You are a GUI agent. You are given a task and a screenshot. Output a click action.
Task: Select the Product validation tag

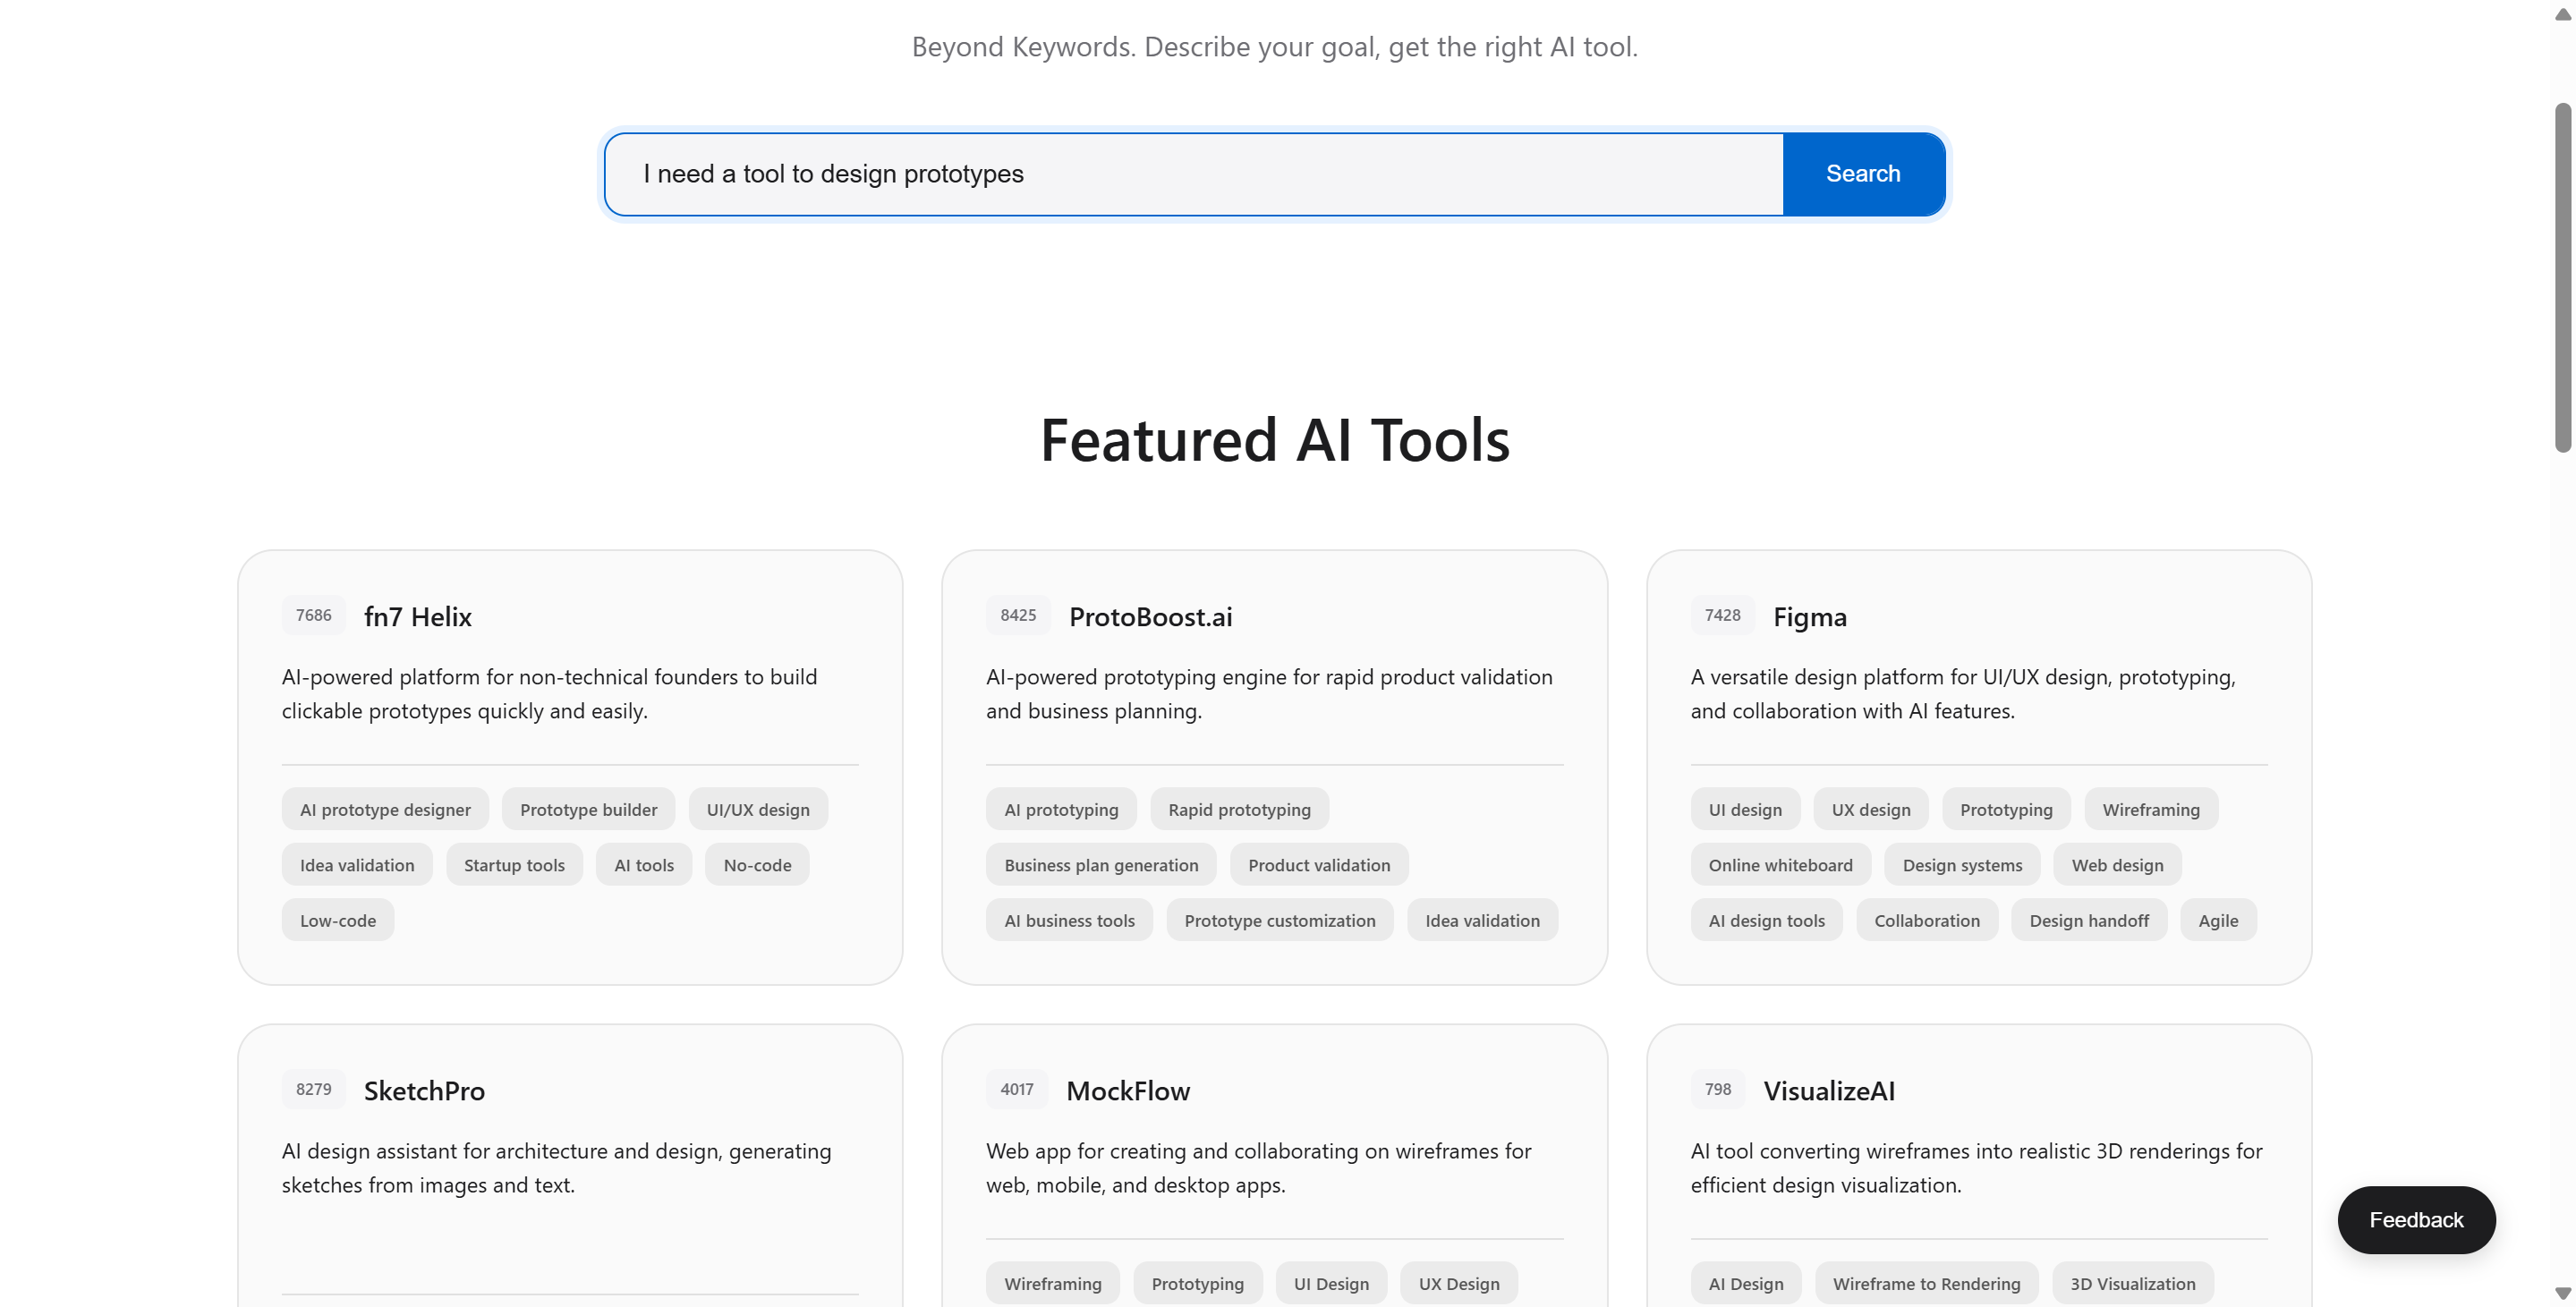click(1319, 865)
